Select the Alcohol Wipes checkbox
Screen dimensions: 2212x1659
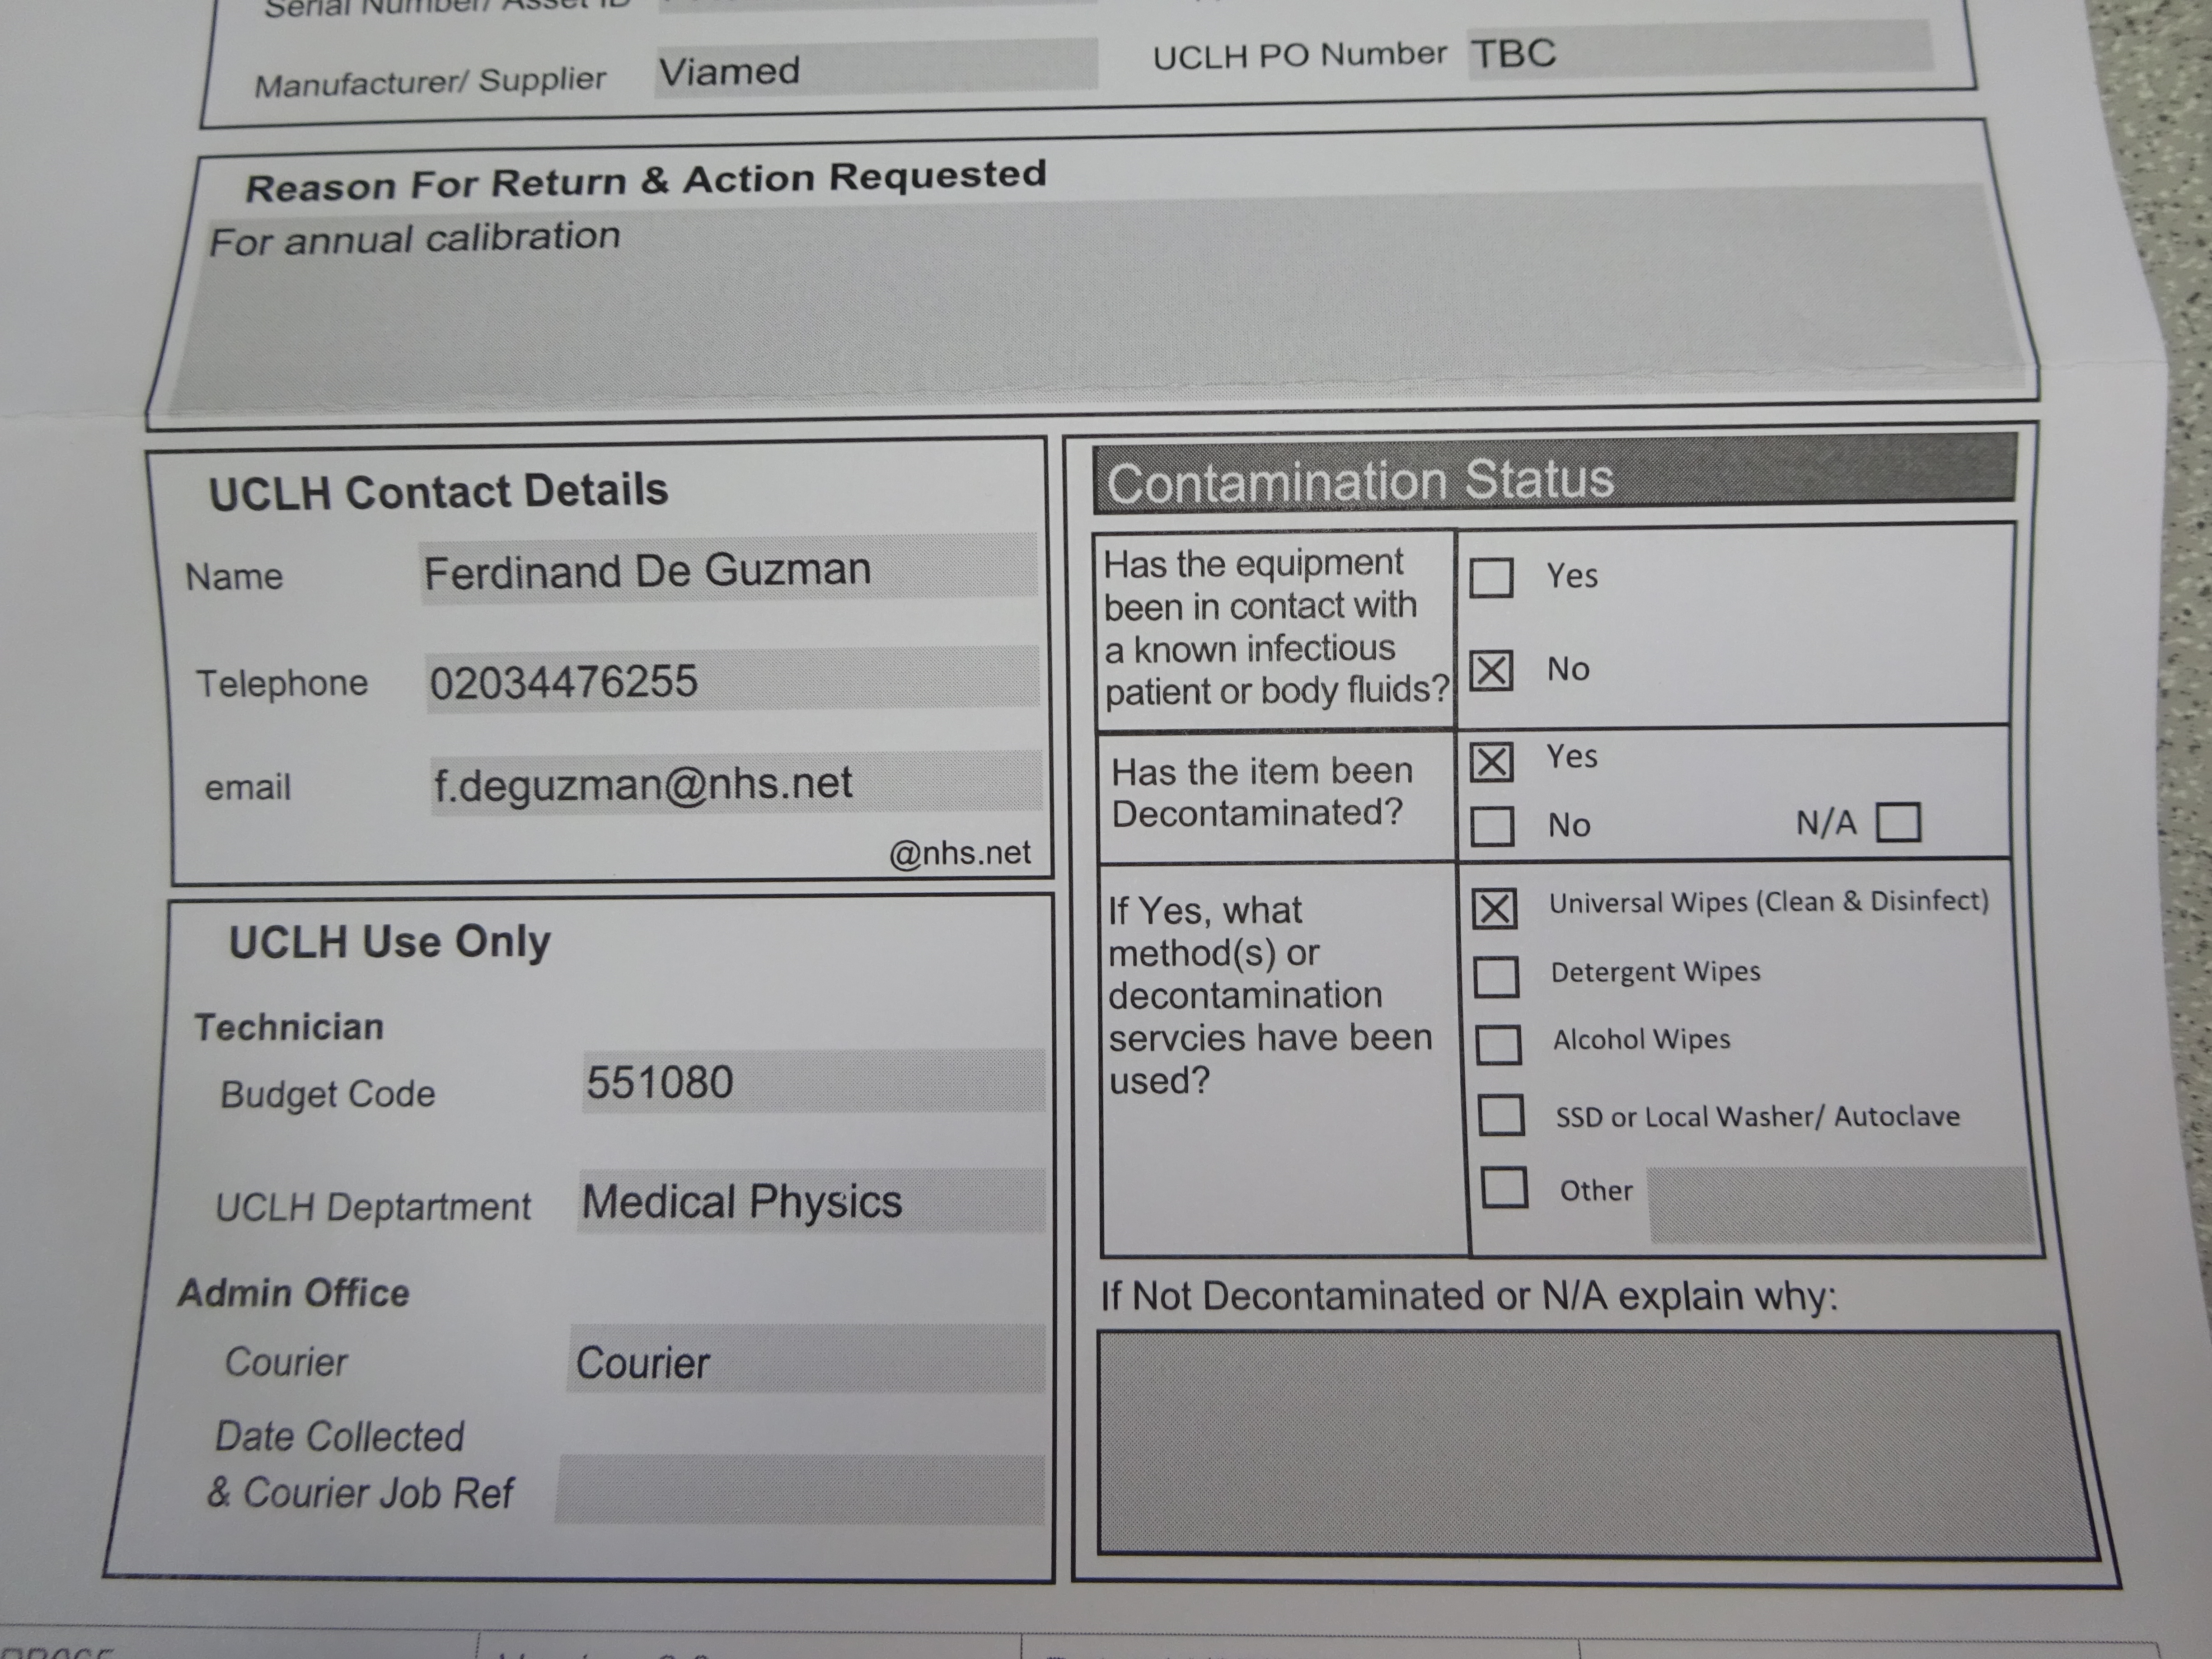click(1498, 1044)
